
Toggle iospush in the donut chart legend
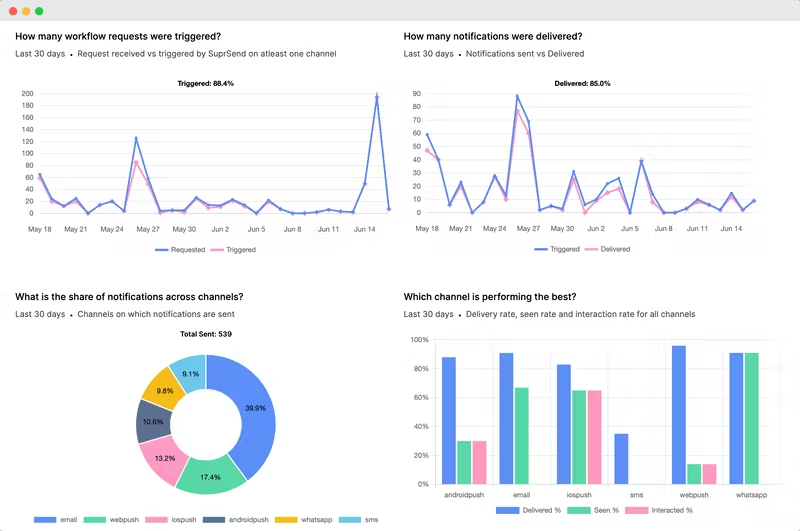(171, 520)
